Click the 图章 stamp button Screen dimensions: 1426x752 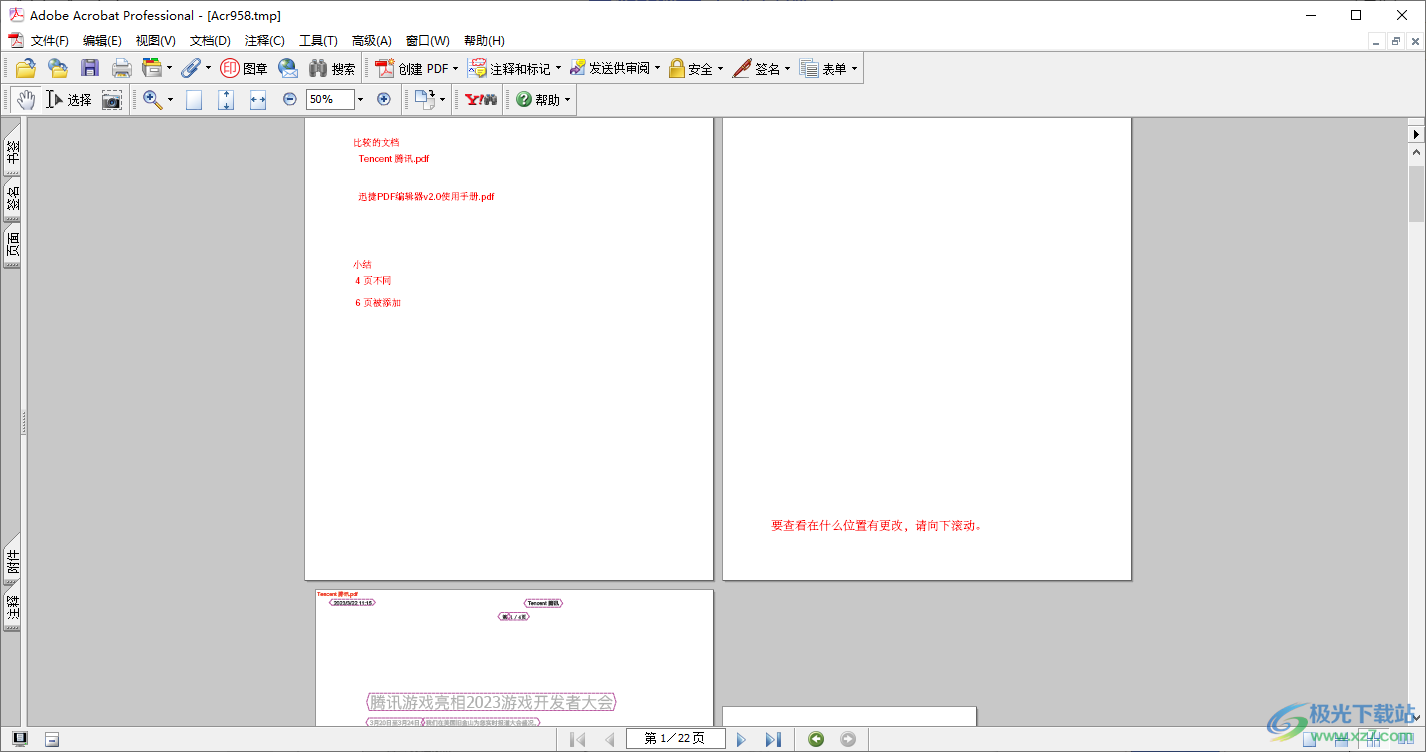(x=244, y=68)
